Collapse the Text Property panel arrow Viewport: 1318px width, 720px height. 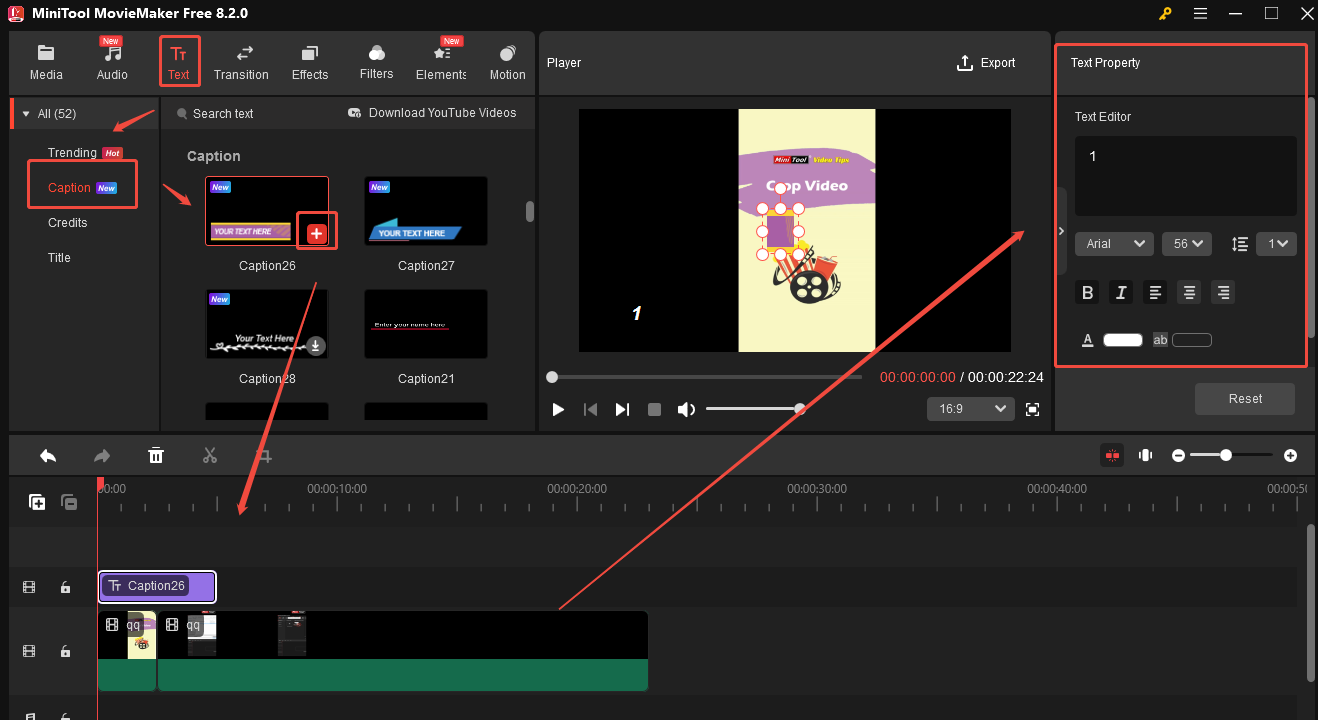[x=1061, y=231]
